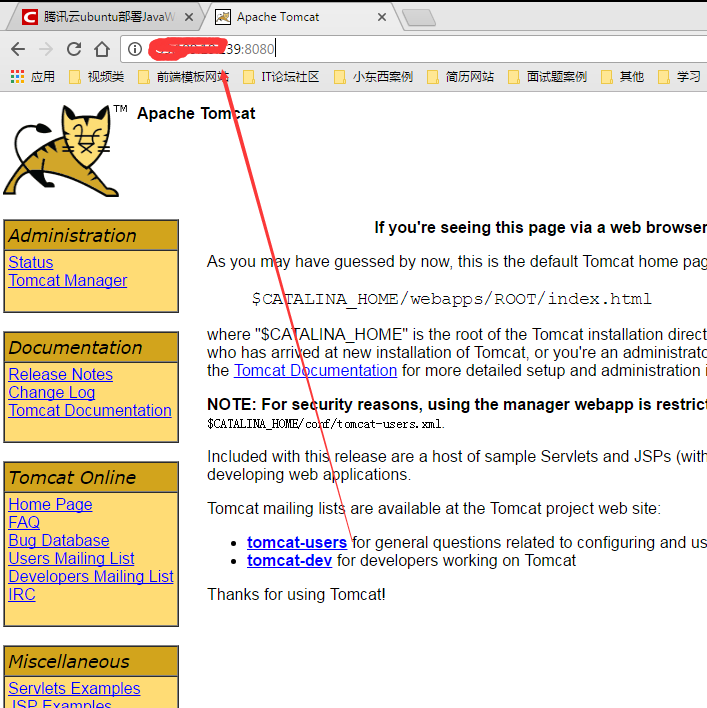Click the Documentation section header
The image size is (707, 708).
pyautogui.click(x=91, y=347)
